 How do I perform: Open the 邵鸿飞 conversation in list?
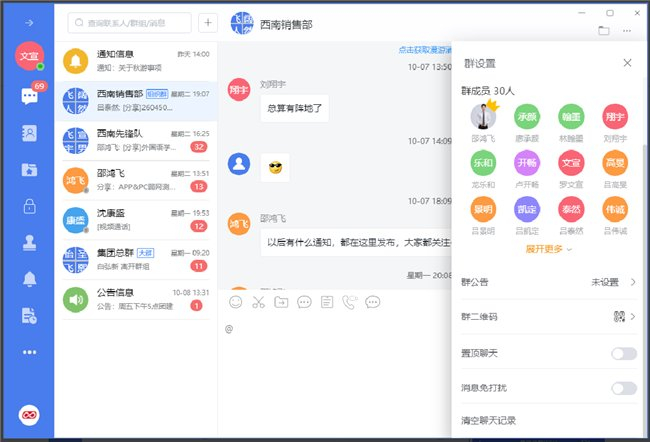point(136,180)
